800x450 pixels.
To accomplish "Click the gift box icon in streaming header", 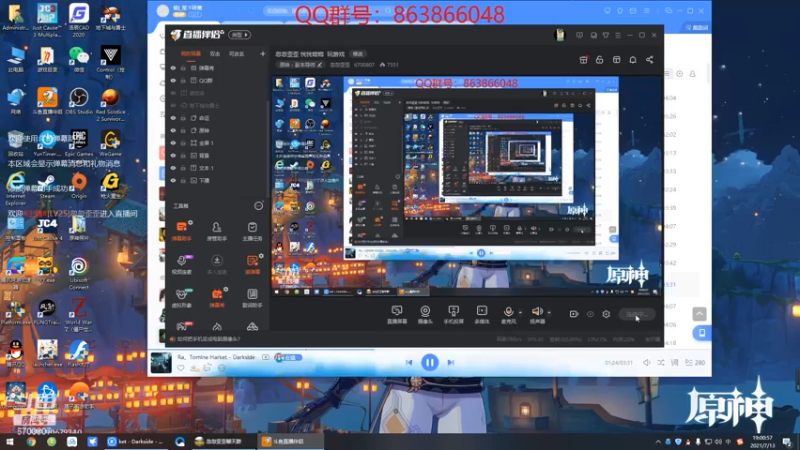I will [584, 60].
